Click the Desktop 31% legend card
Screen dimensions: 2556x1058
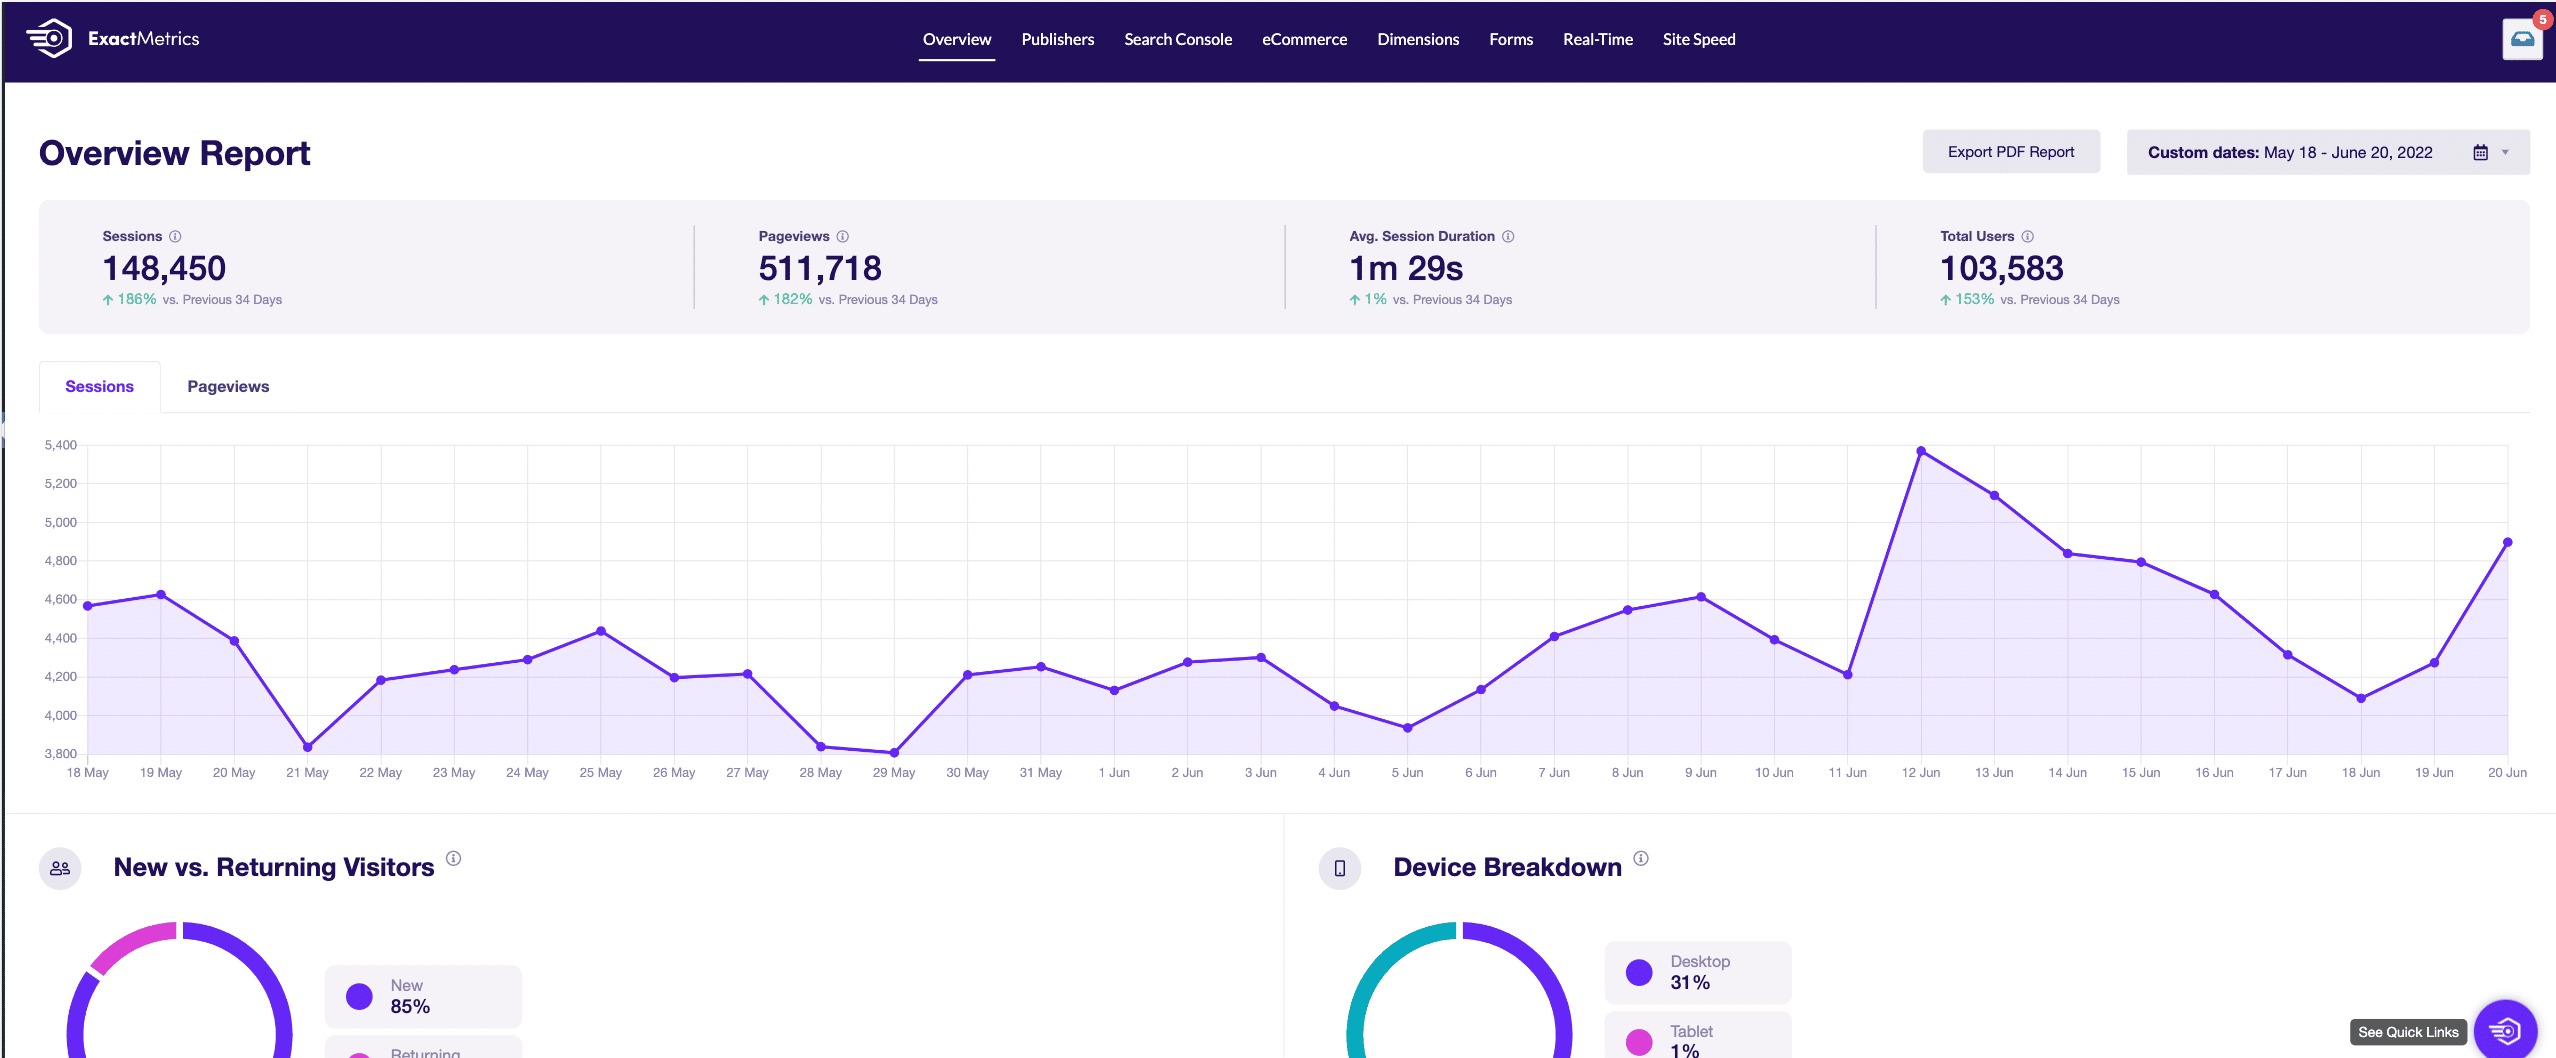coord(1698,972)
